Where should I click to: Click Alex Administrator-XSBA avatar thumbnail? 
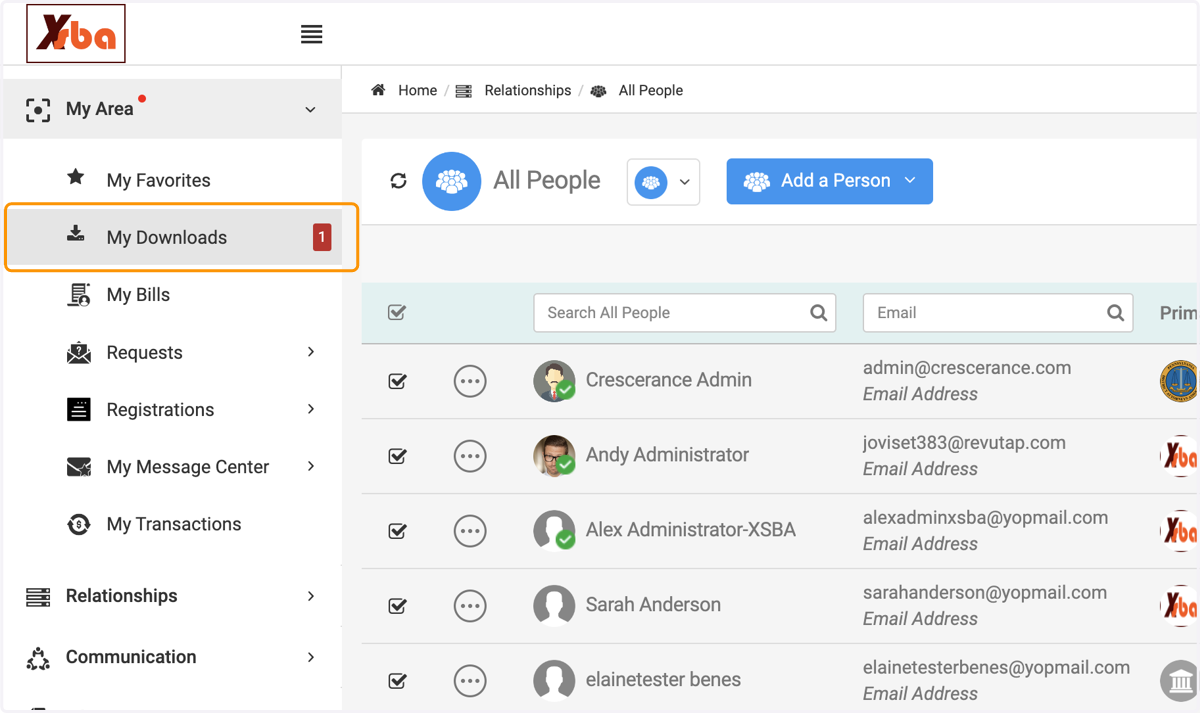click(x=554, y=531)
